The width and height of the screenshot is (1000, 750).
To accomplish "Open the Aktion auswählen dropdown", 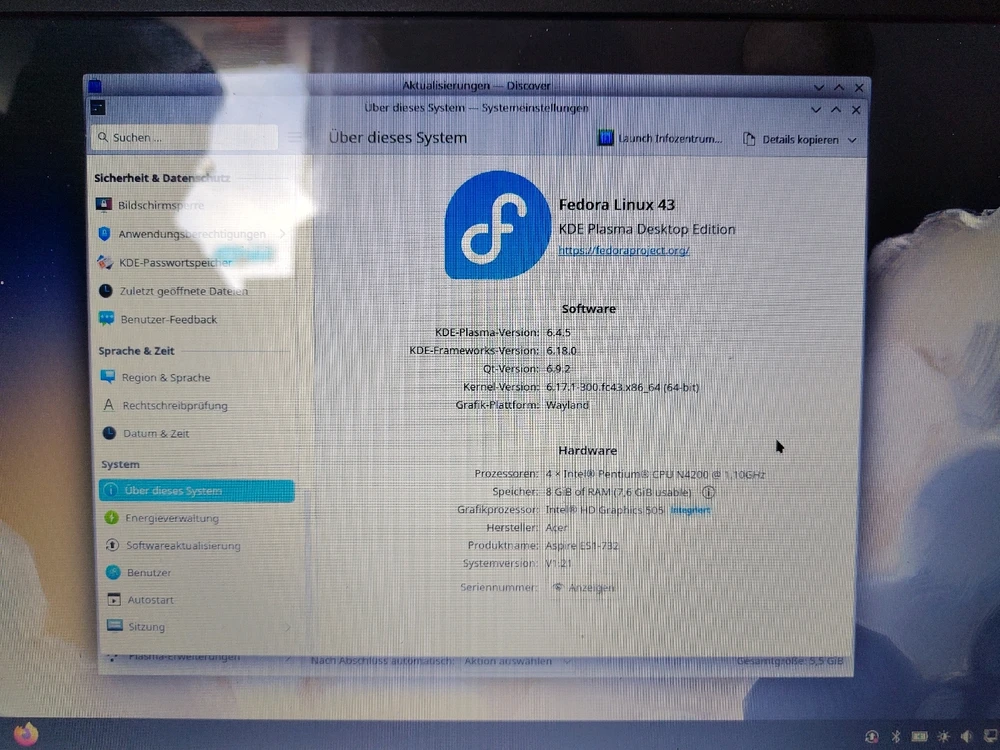I will [514, 662].
